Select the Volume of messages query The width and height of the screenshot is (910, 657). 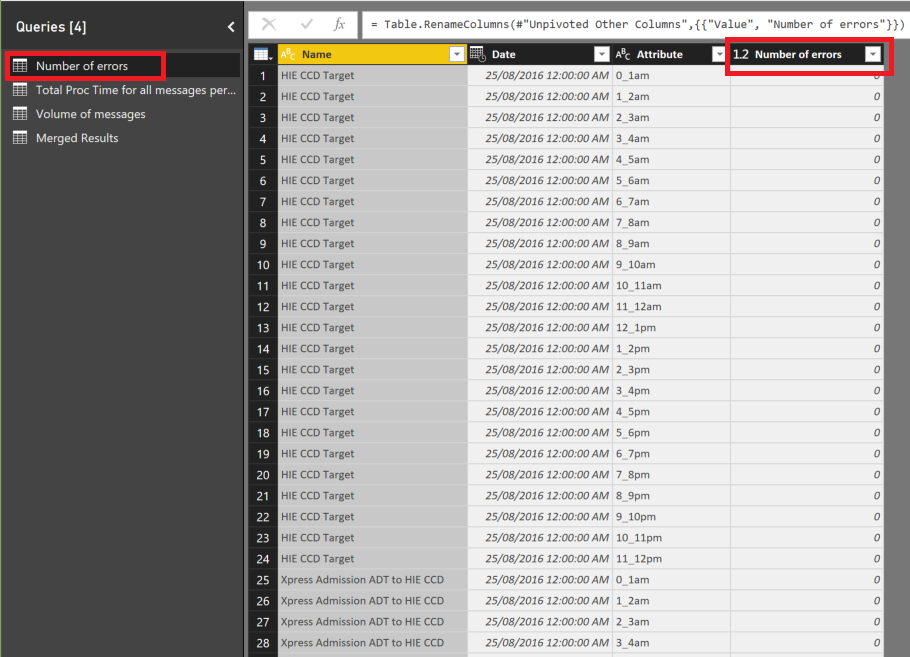[91, 114]
